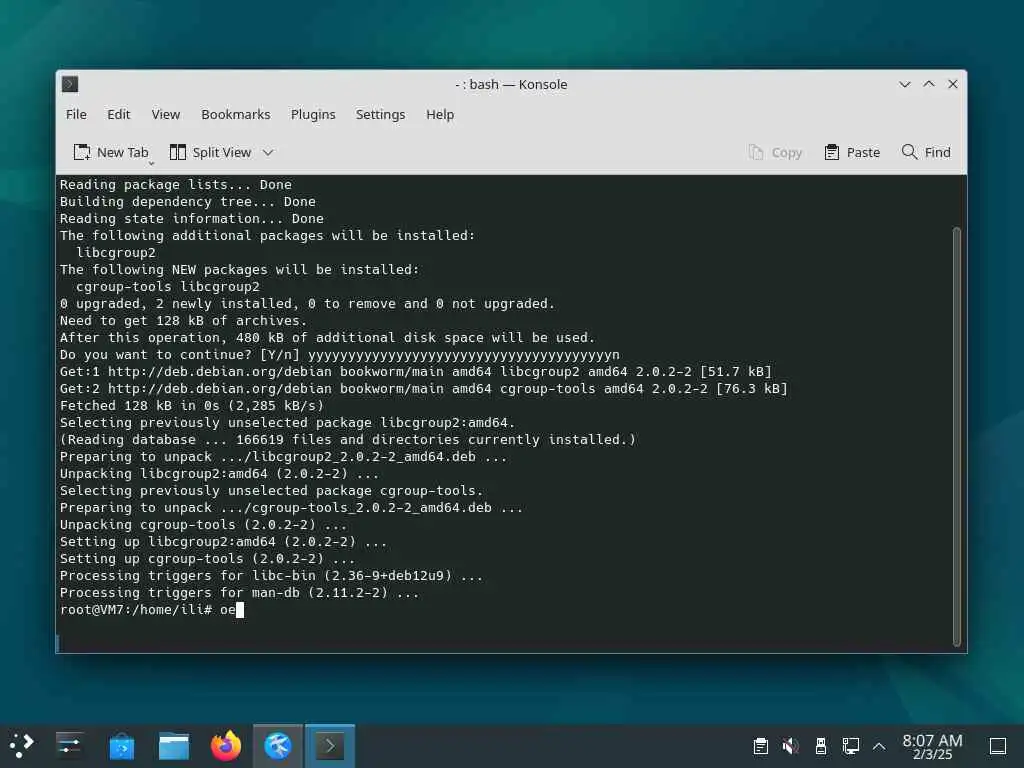1024x768 pixels.
Task: Click the 'Unpacking libcgroup2:amd64' line
Action: pos(219,473)
